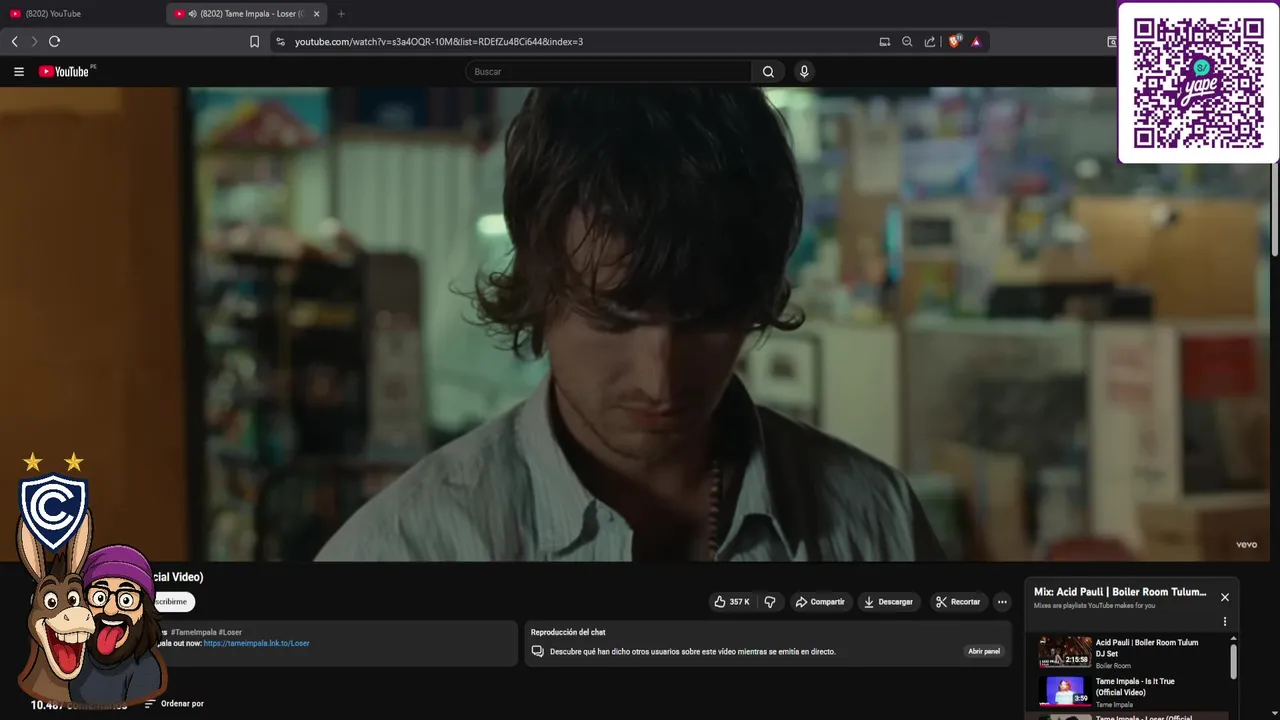Select Tame Impala - Is It True title
Viewport: 1280px width, 720px height.
tap(1135, 686)
